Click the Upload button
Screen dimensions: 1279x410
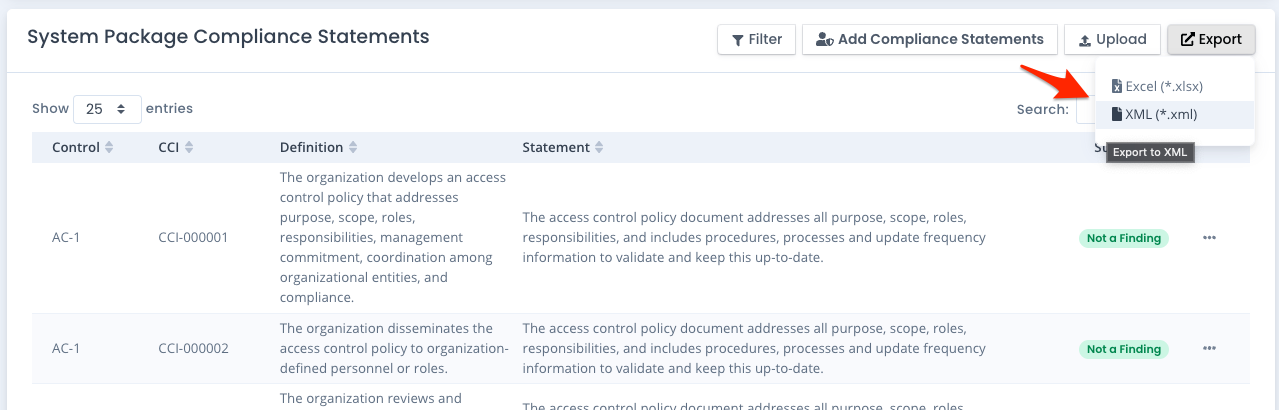click(1112, 39)
